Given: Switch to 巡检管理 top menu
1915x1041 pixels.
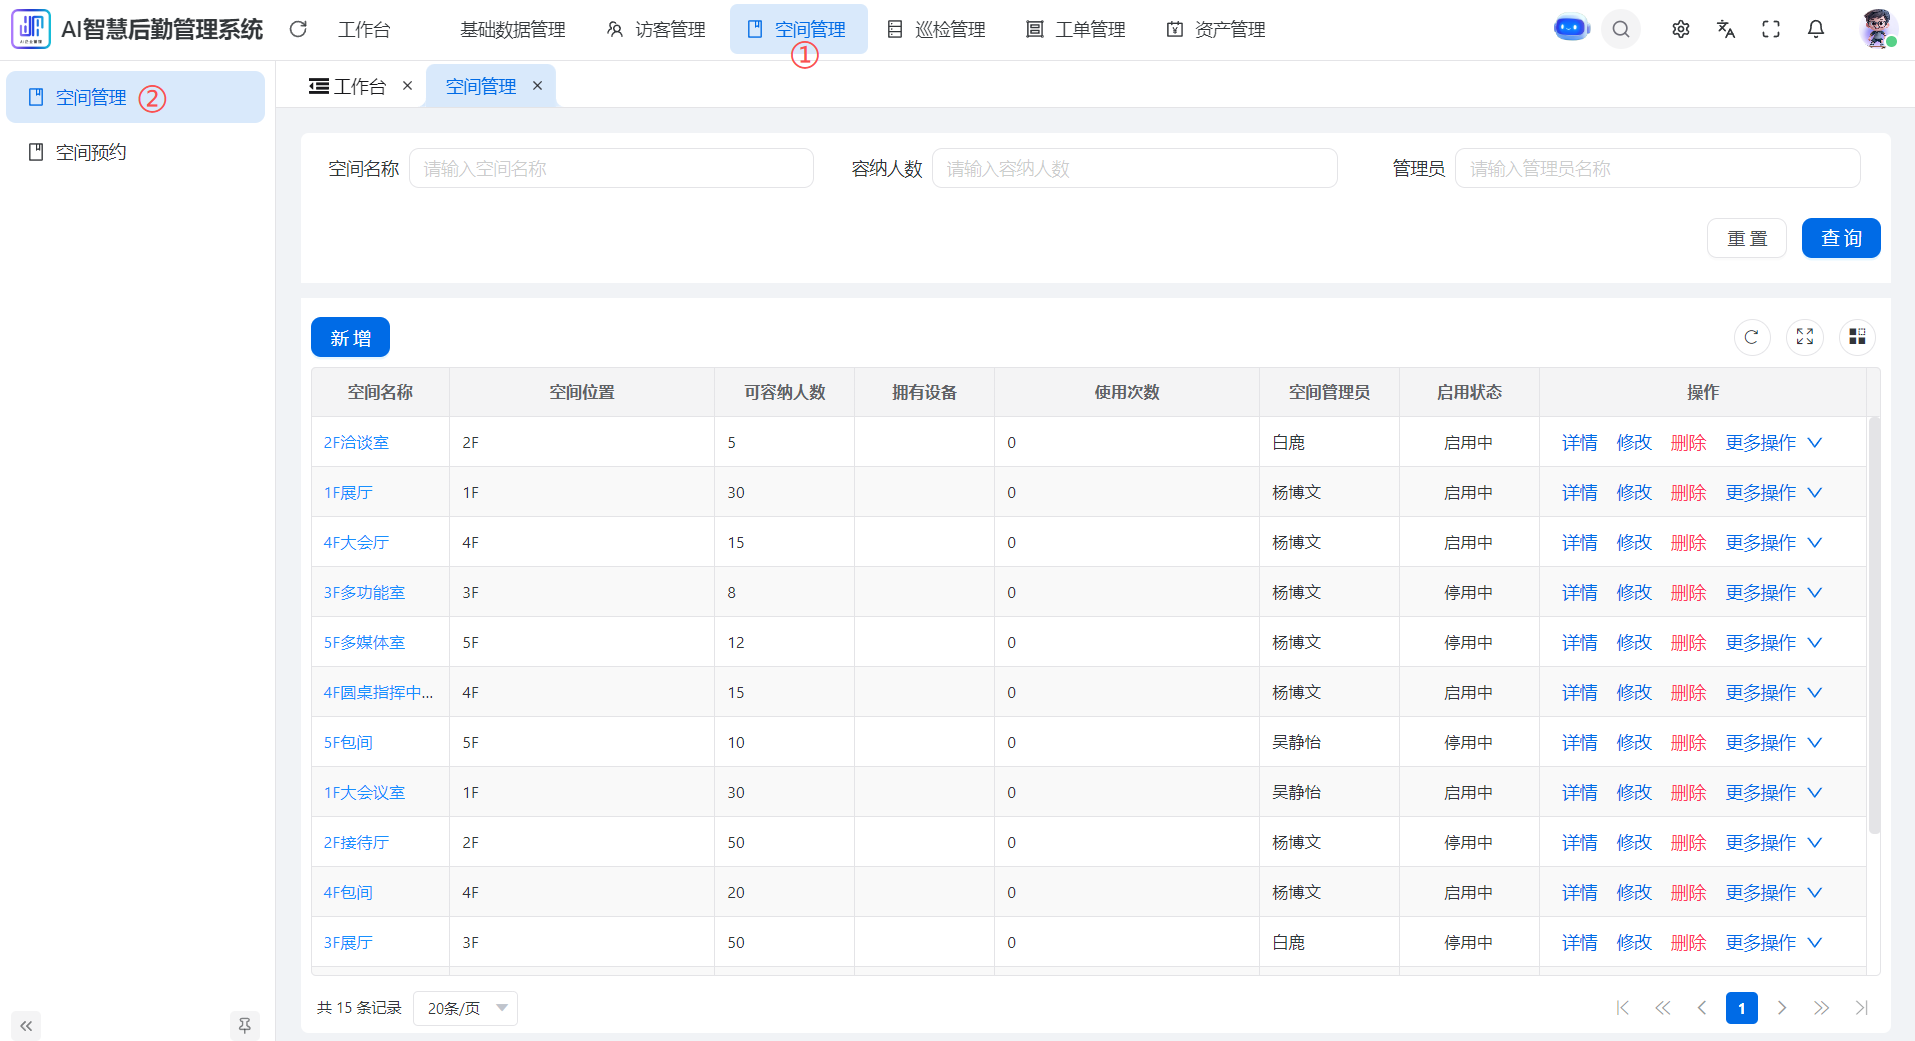Looking at the screenshot, I should [937, 30].
